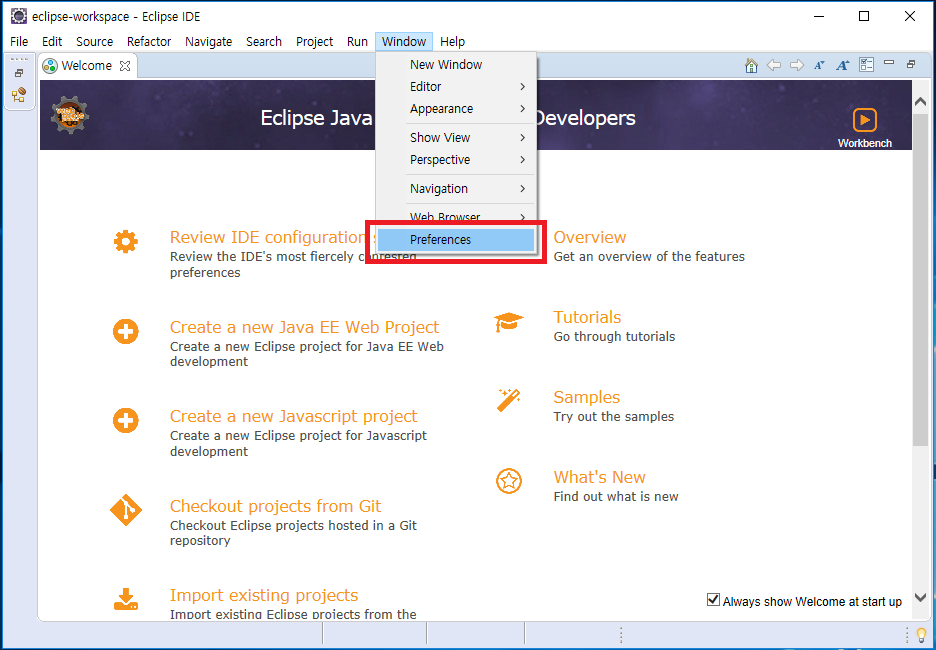Open the Run menu
This screenshot has width=936, height=650.
click(357, 41)
